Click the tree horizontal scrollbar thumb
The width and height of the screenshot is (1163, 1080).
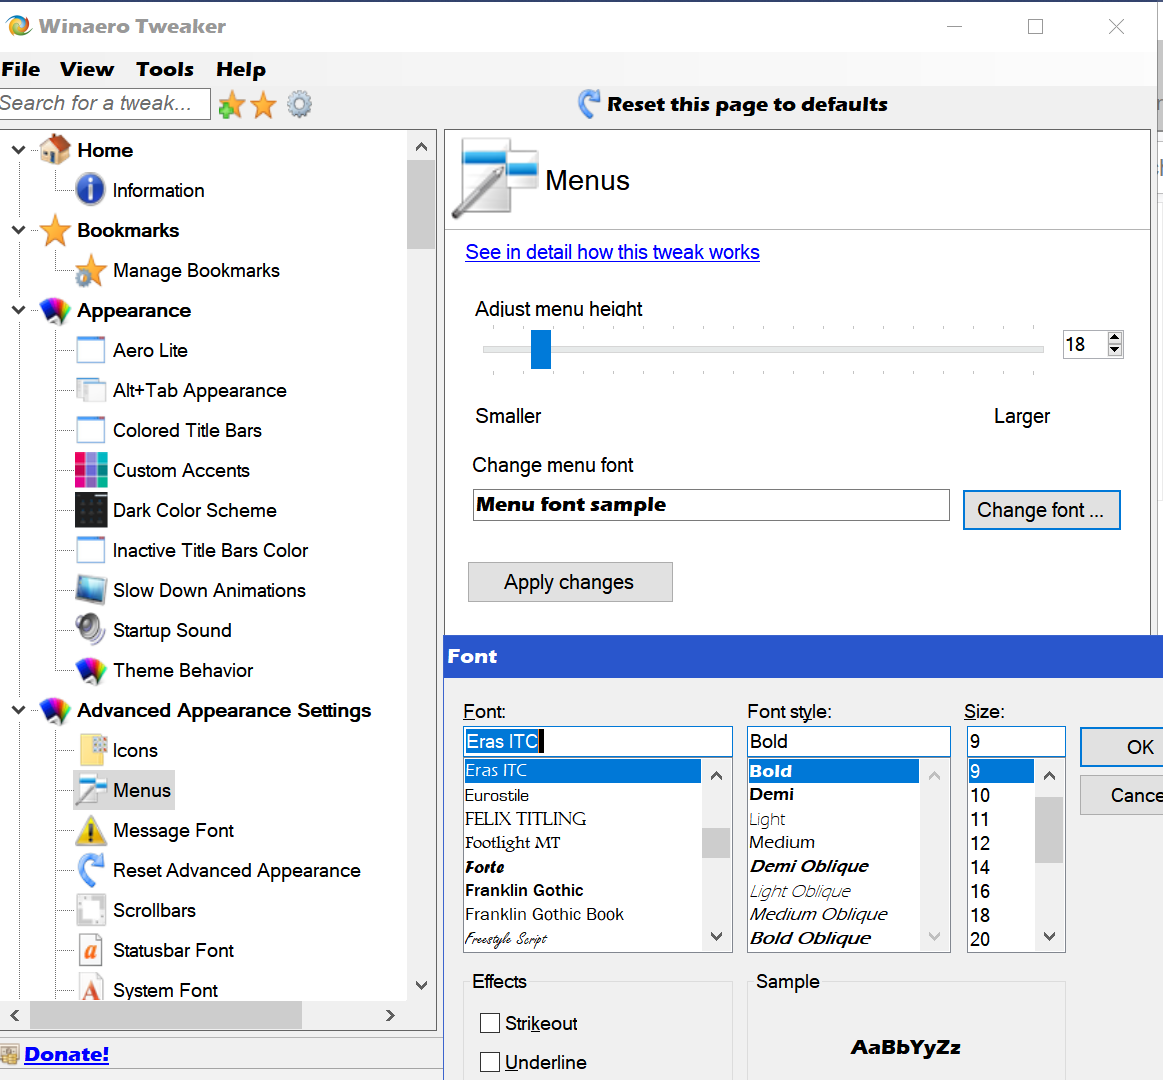tap(165, 1015)
